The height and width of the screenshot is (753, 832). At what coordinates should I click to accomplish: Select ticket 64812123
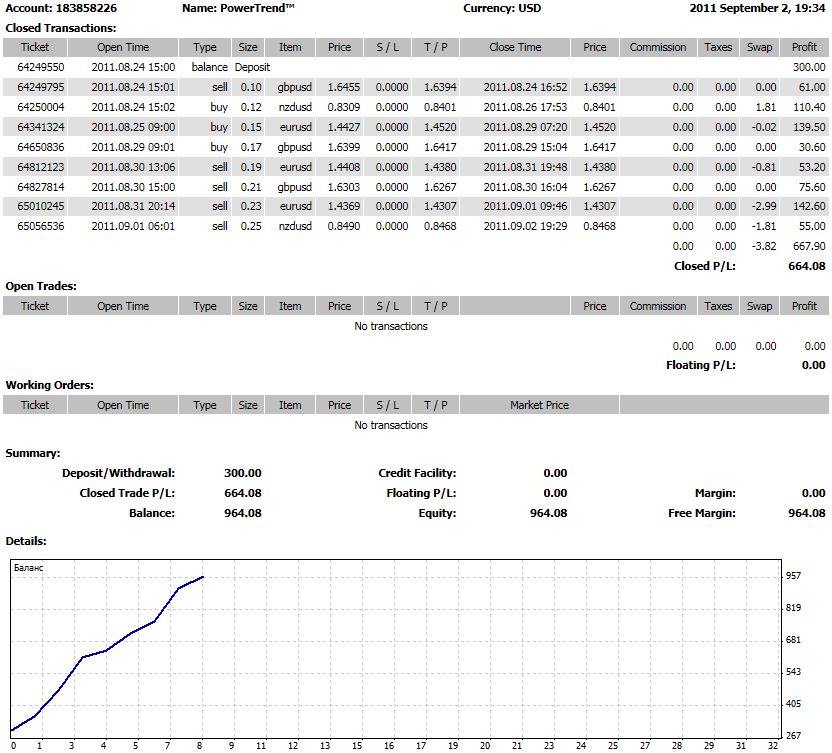(x=41, y=167)
